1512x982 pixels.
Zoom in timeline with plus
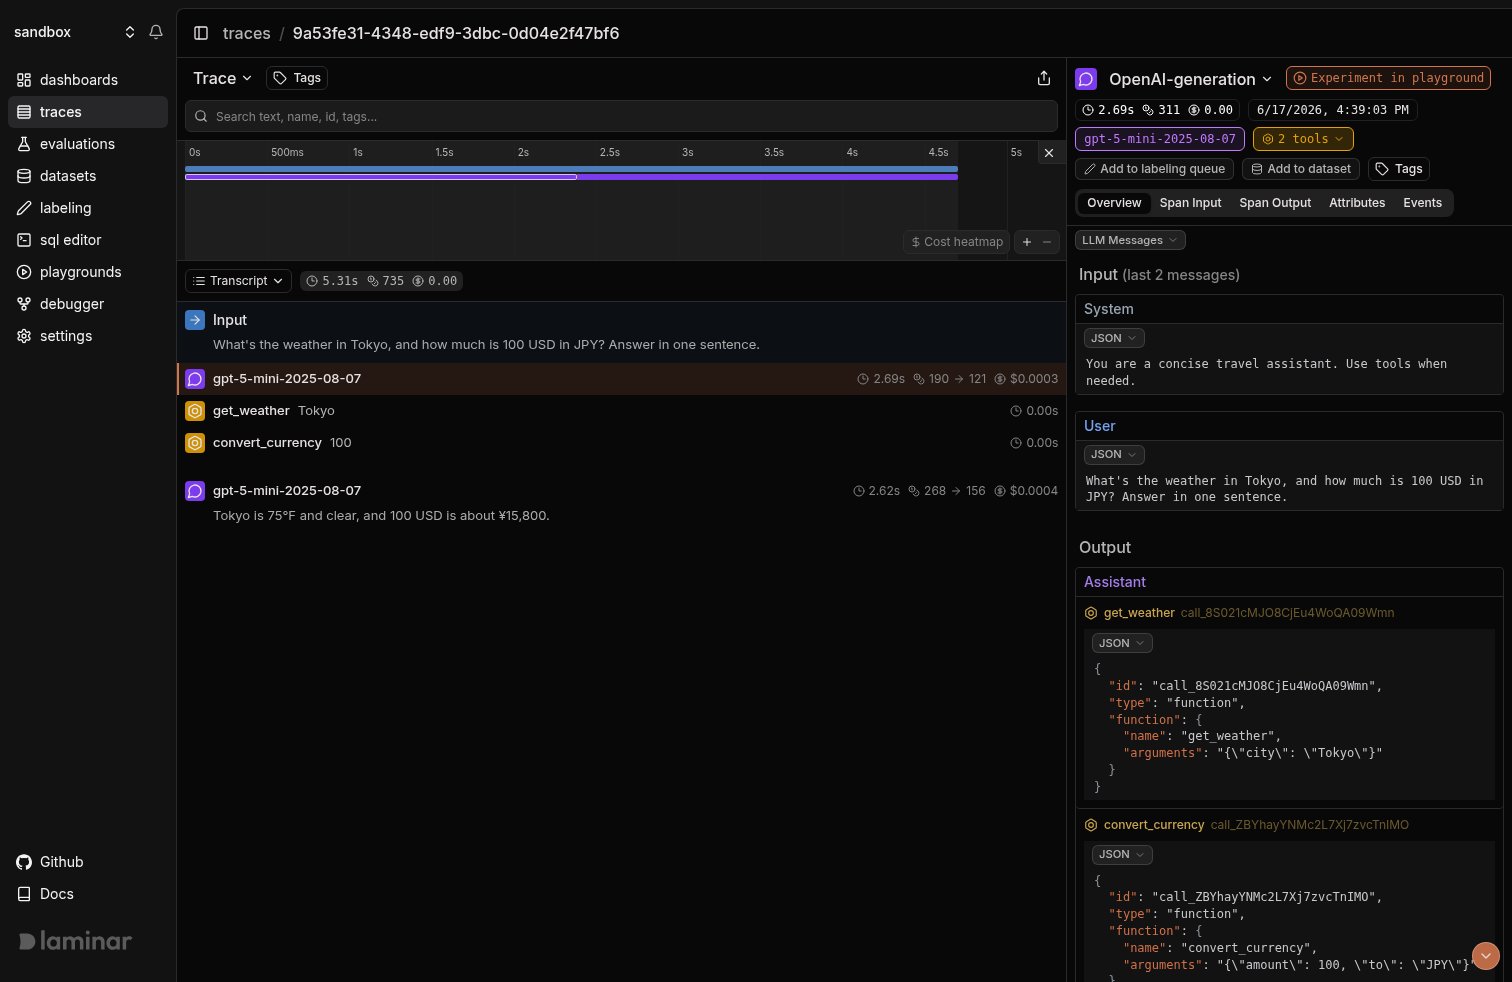[1026, 242]
